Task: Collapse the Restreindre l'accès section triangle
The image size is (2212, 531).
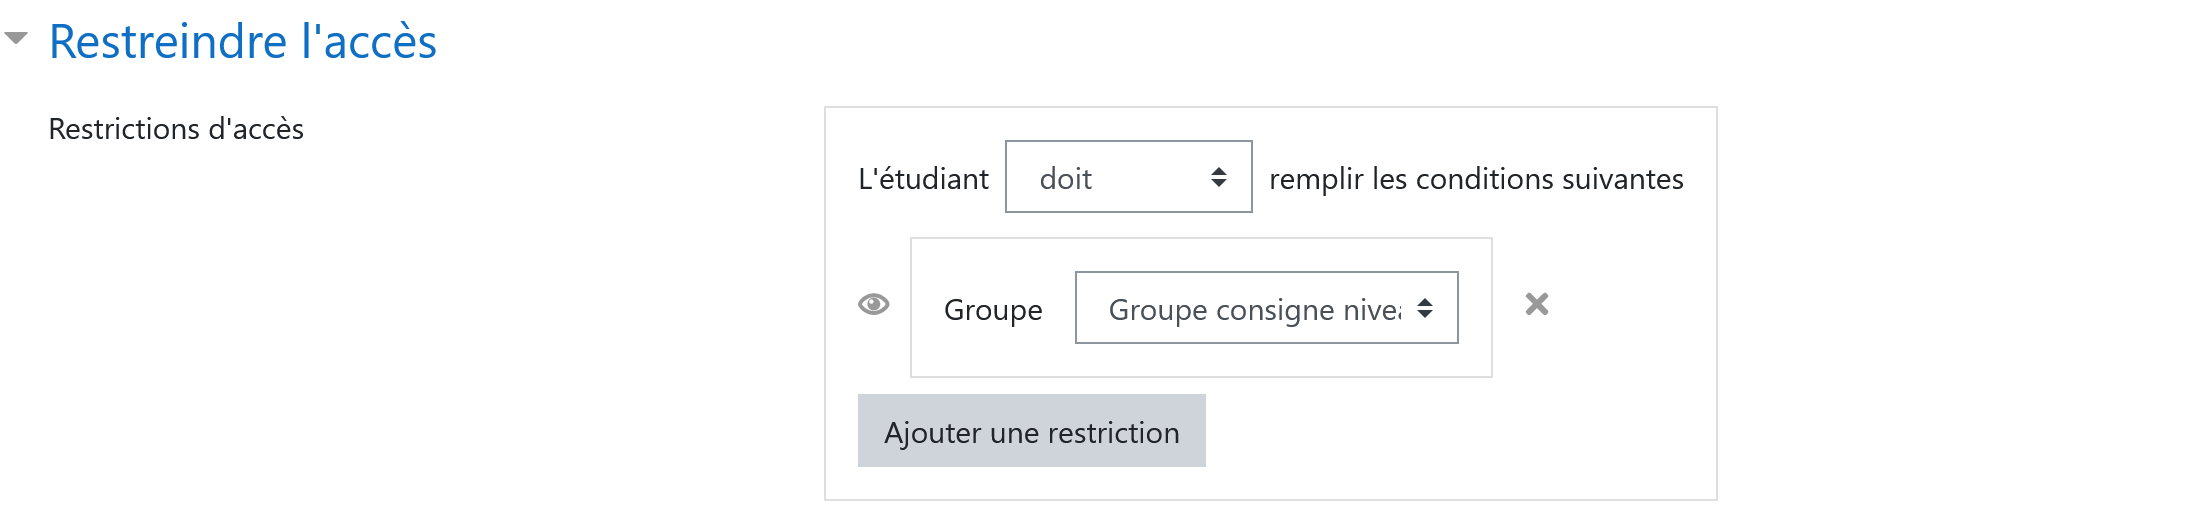Action: tap(16, 39)
